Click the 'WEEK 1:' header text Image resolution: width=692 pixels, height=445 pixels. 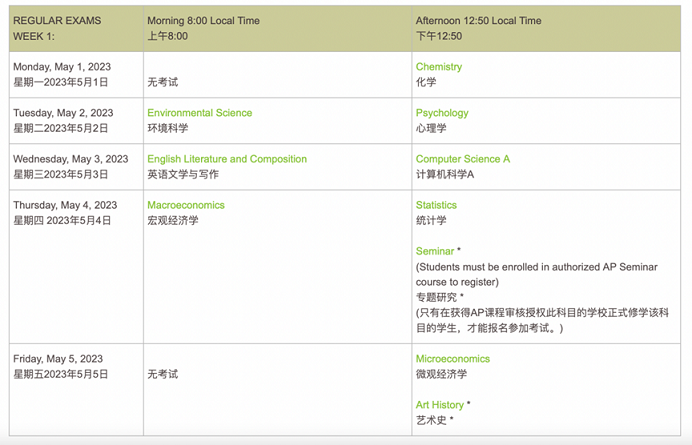point(34,36)
